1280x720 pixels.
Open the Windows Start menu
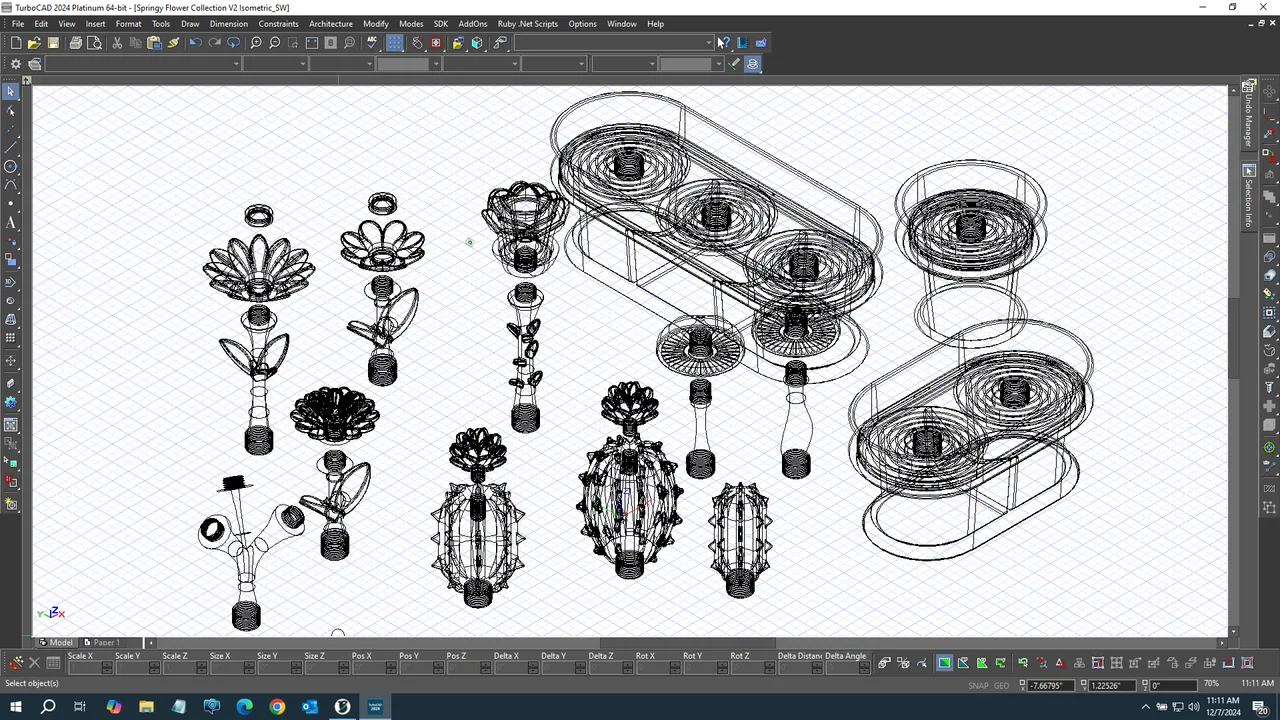[x=15, y=707]
